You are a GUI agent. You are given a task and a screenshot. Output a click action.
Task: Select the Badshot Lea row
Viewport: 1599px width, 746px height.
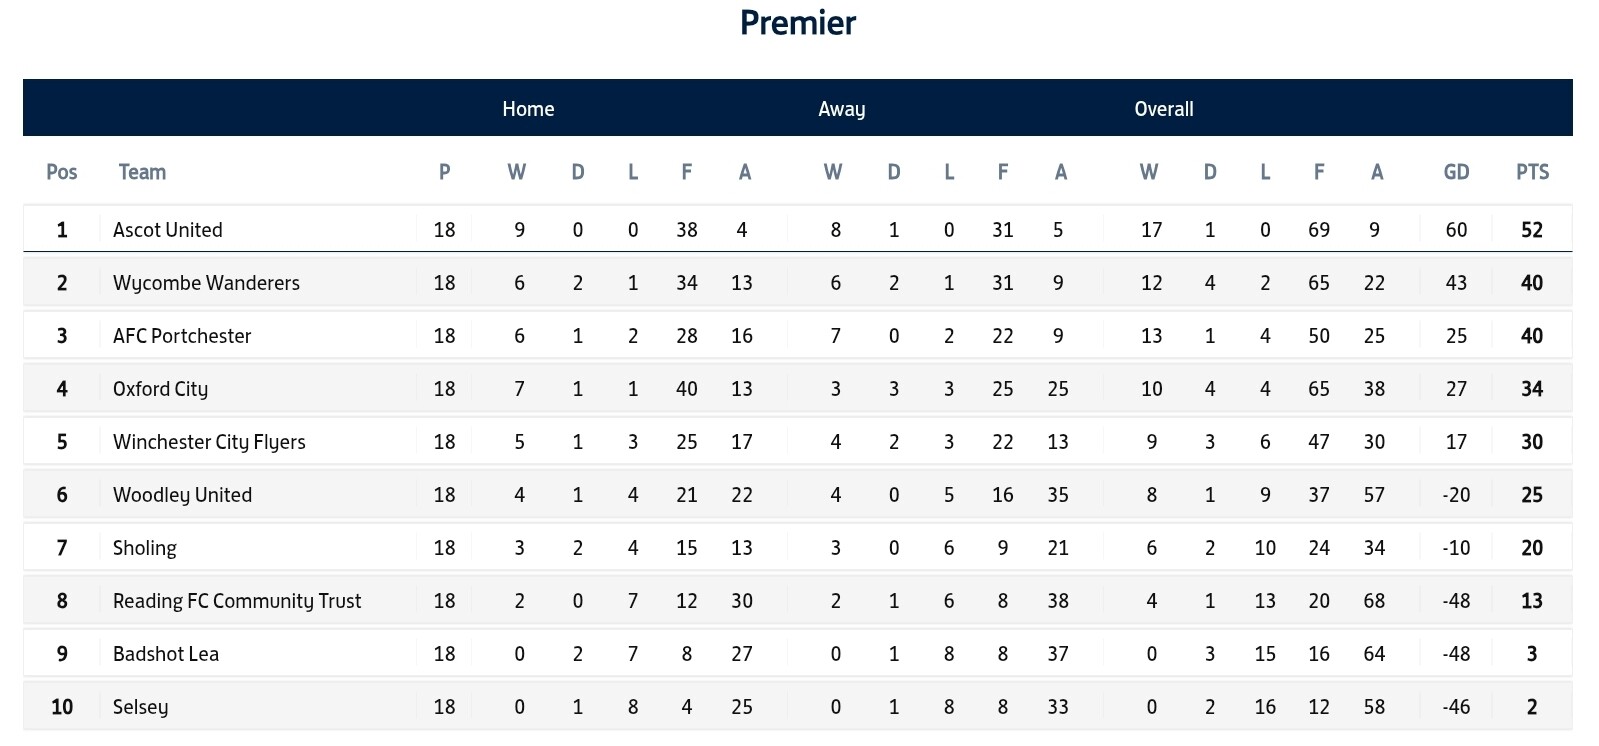pyautogui.click(x=797, y=654)
